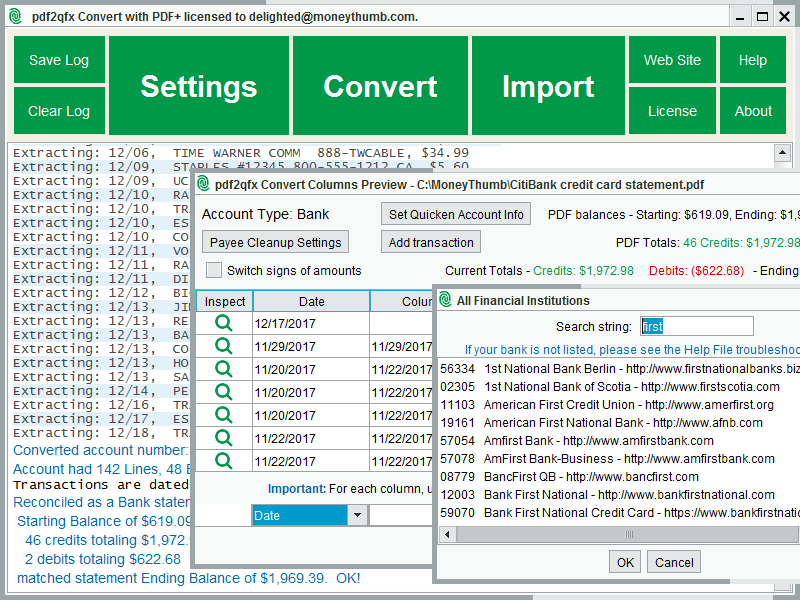
Task: Click the License button
Action: (x=672, y=111)
